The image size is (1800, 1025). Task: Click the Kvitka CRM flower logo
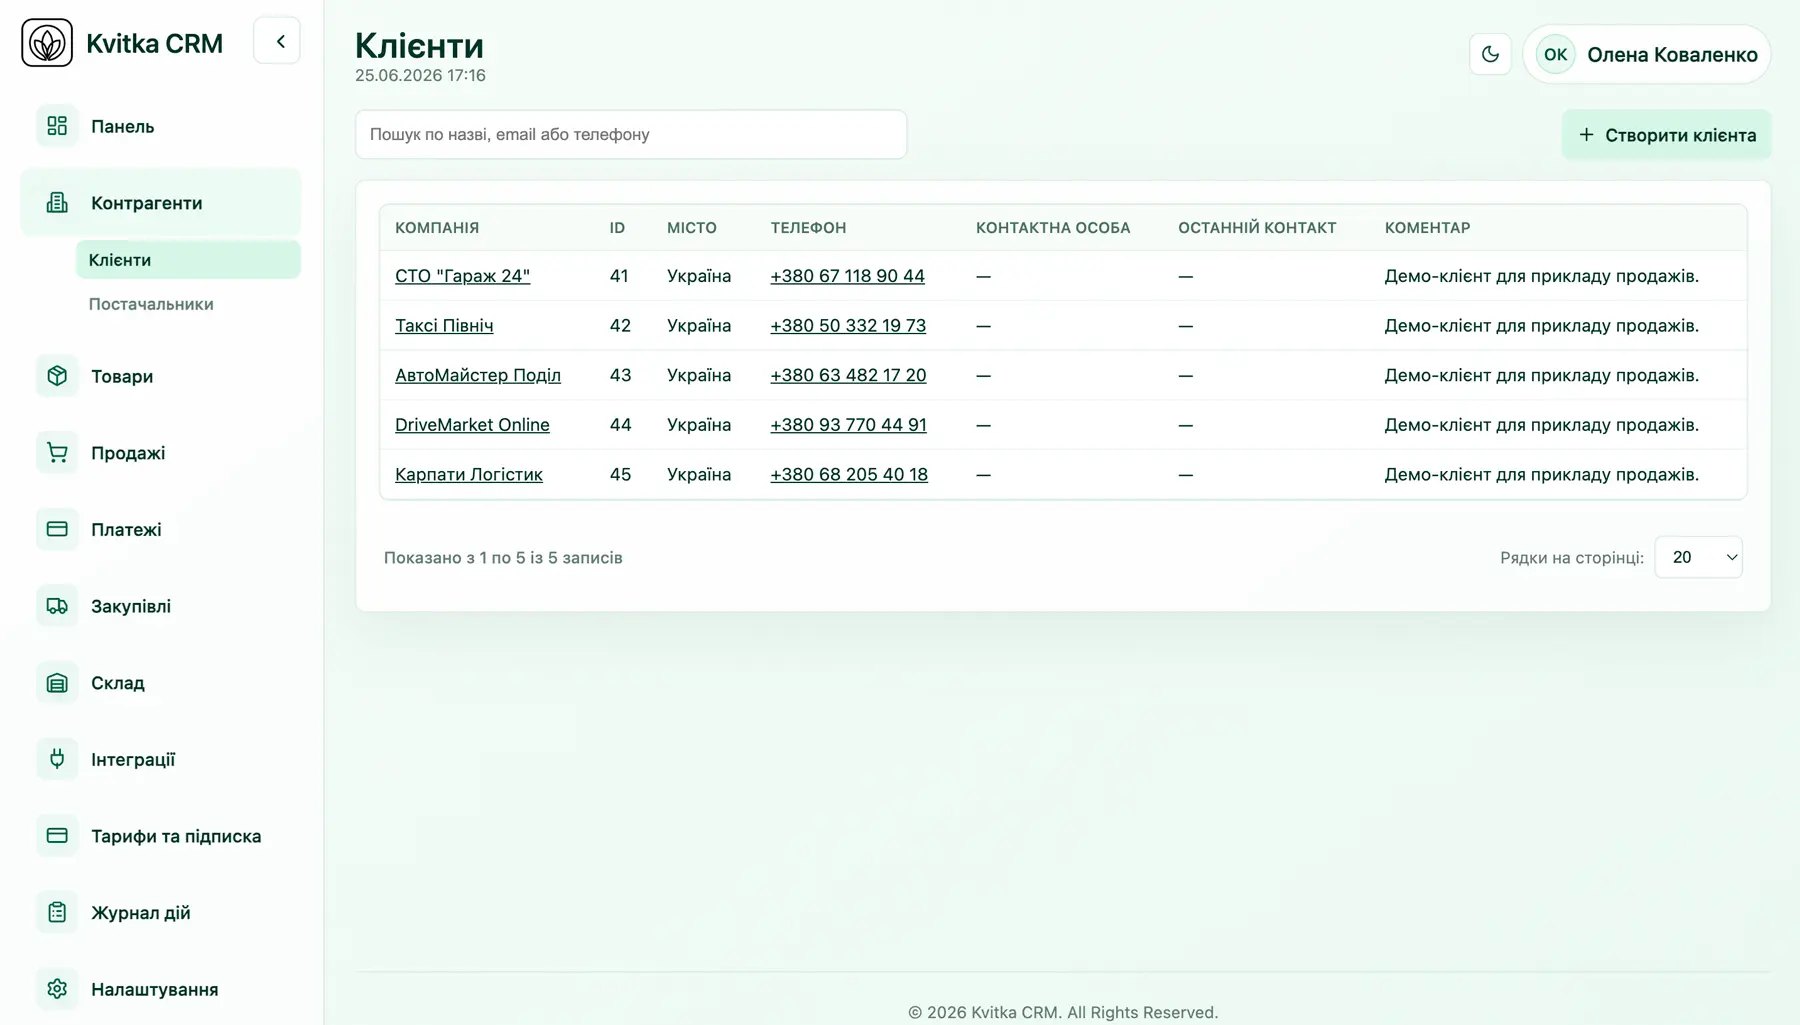pos(47,43)
